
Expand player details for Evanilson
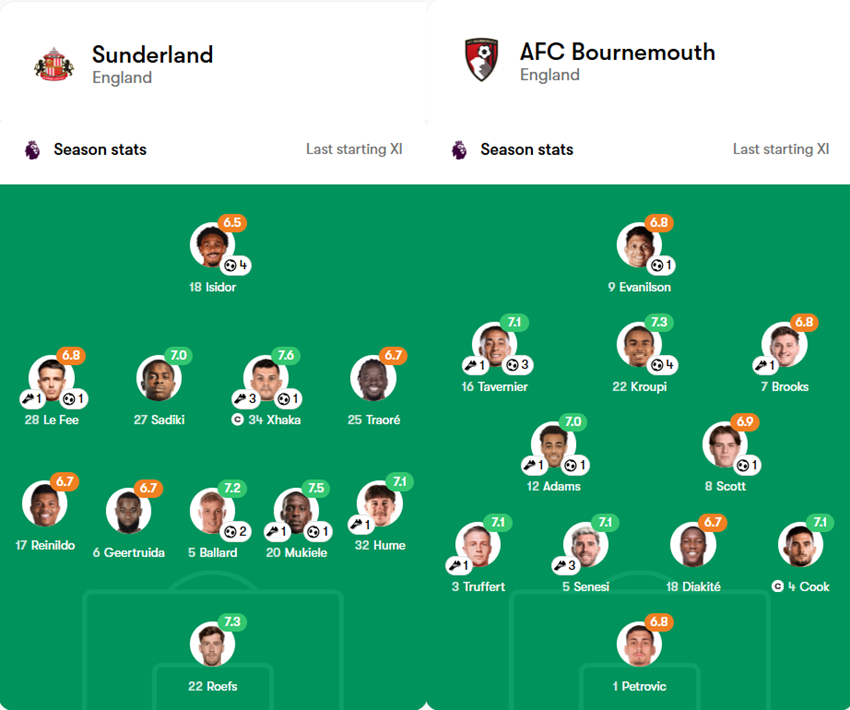coord(641,245)
